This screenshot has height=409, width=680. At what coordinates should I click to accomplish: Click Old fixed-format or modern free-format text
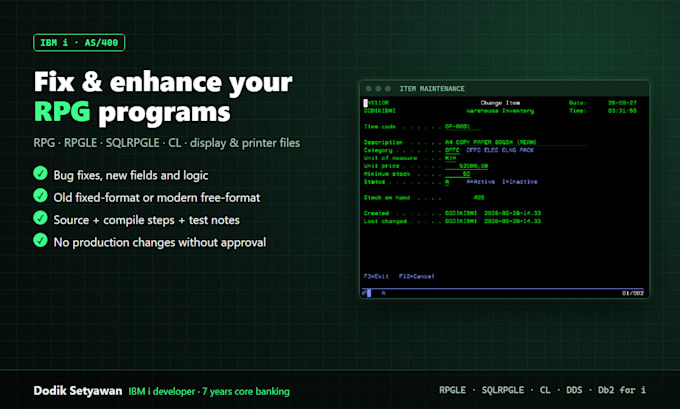click(157, 197)
